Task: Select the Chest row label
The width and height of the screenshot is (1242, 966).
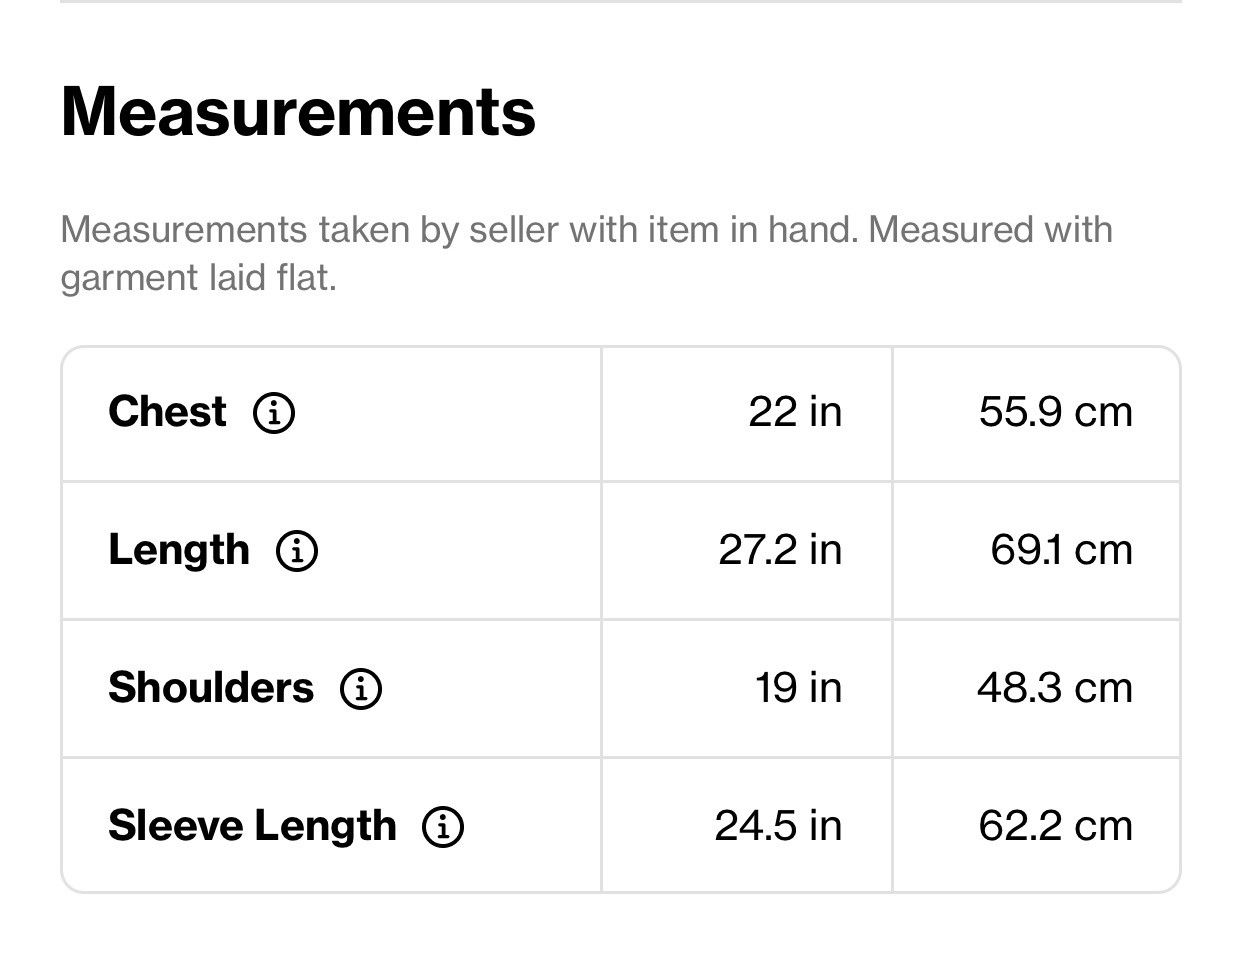Action: pos(167,411)
